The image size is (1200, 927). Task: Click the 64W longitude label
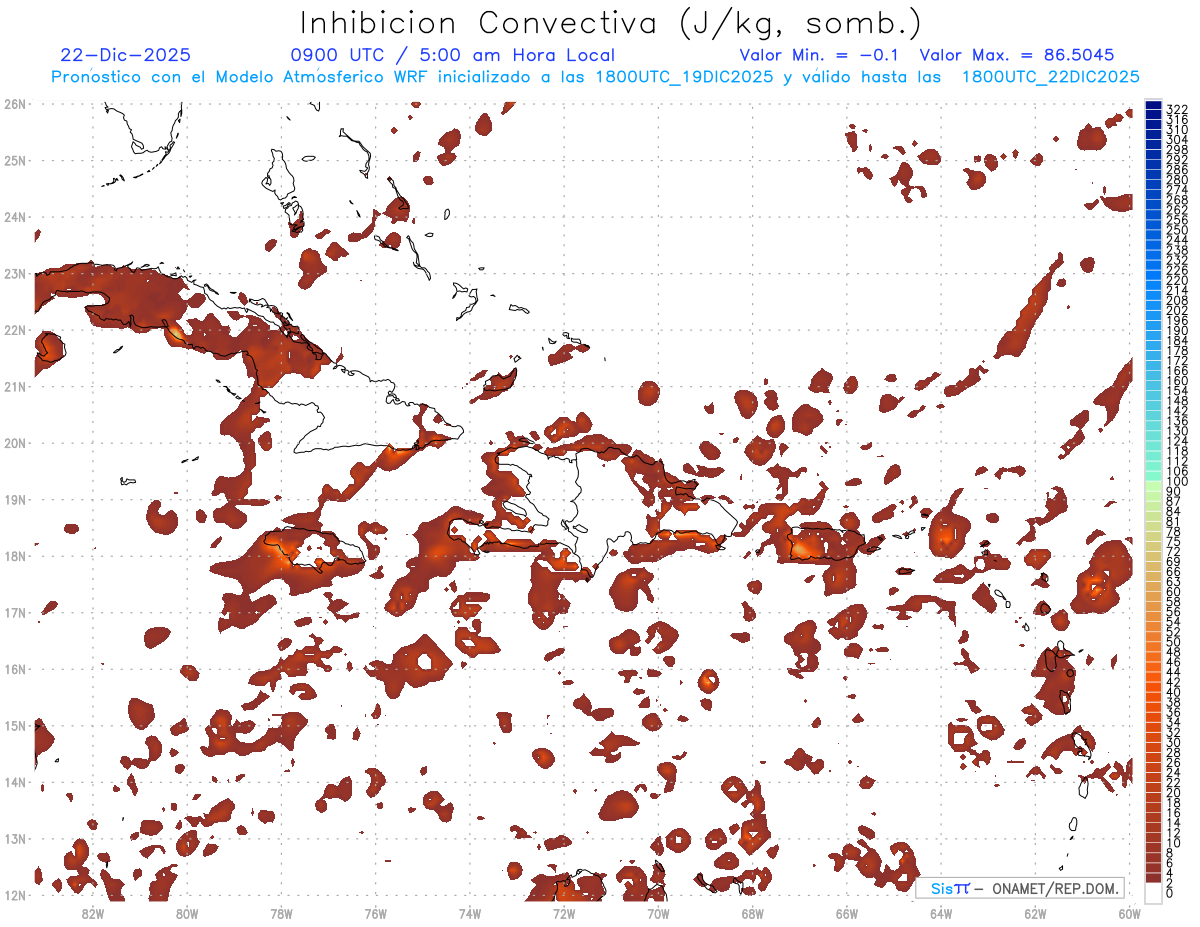[x=941, y=912]
